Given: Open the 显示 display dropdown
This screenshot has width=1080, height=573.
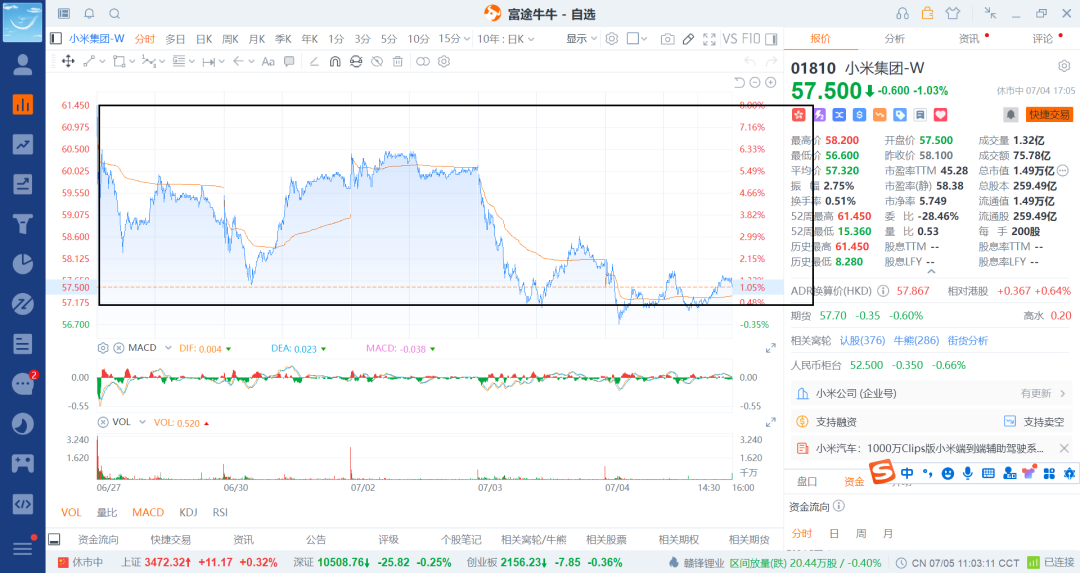Looking at the screenshot, I should [x=581, y=39].
